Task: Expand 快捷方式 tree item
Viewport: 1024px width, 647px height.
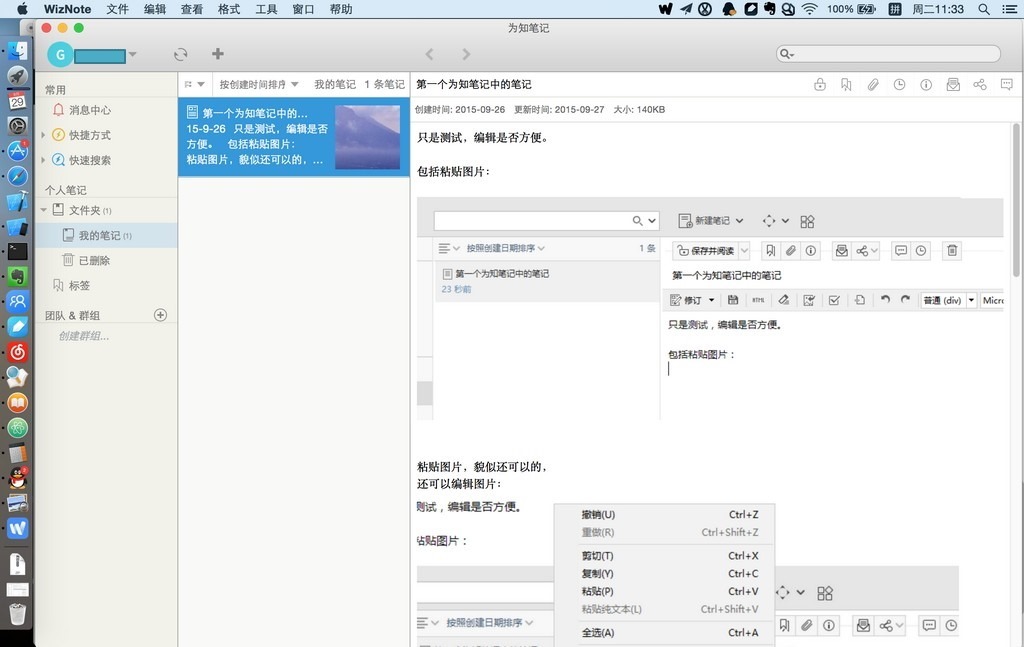Action: (43, 135)
